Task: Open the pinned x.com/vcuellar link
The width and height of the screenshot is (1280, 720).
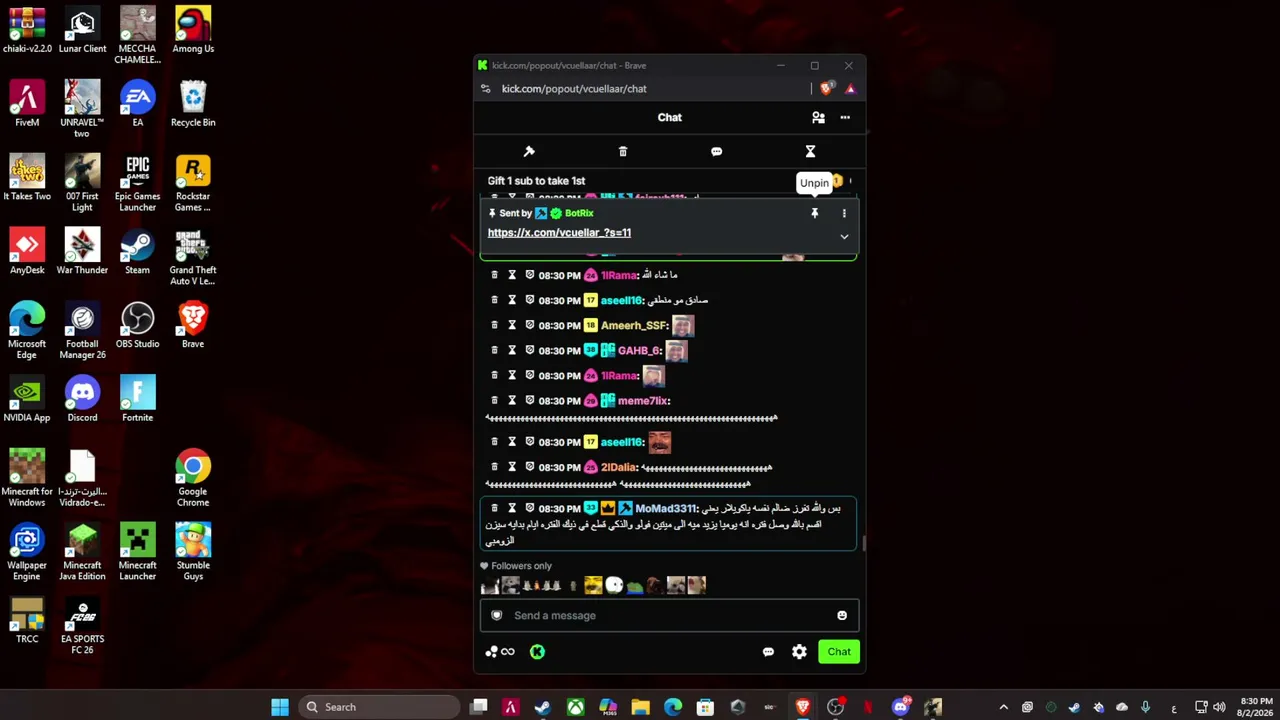Action: tap(559, 232)
